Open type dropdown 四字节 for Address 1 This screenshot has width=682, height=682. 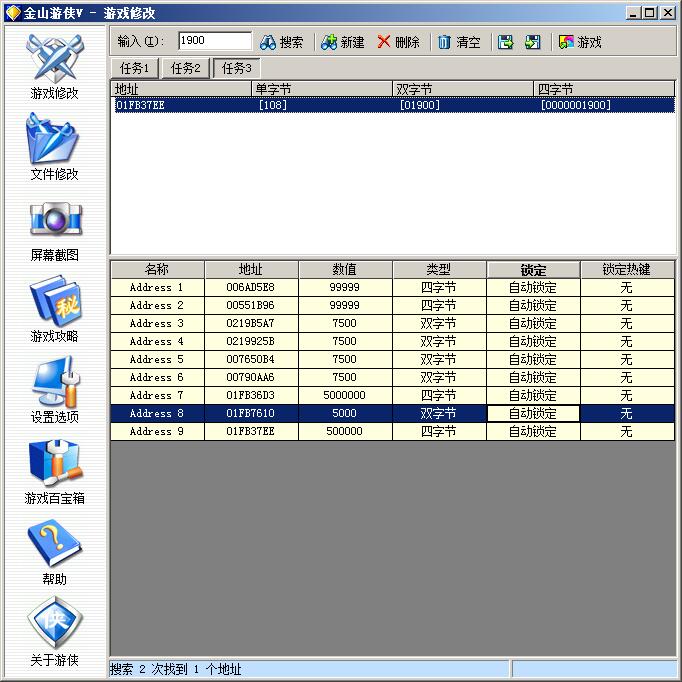pyautogui.click(x=438, y=288)
